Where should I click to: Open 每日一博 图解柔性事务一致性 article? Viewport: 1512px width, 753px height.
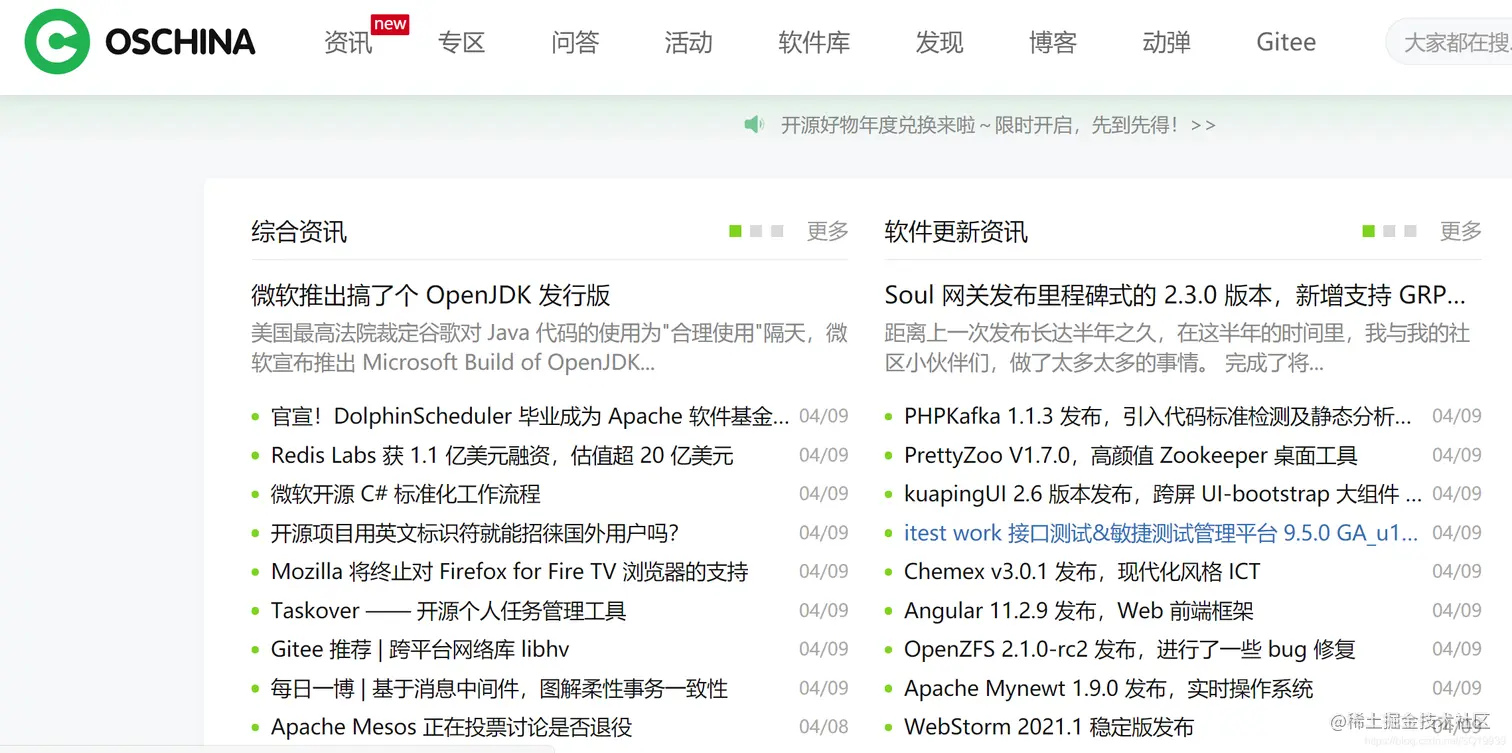click(x=500, y=689)
